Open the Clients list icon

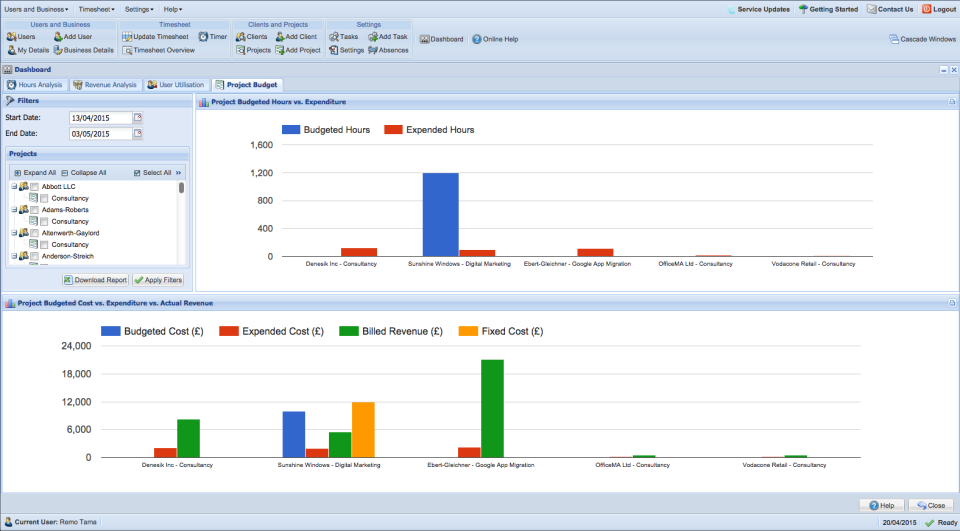(252, 37)
